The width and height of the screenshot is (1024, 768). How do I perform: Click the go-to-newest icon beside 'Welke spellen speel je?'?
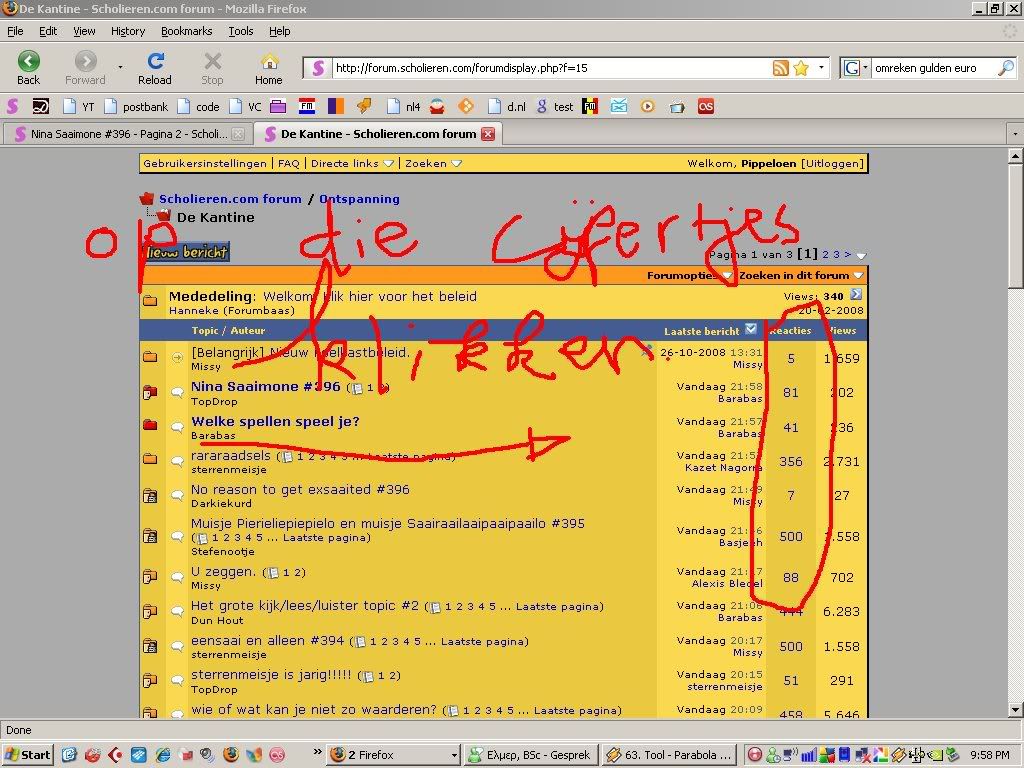click(x=177, y=426)
